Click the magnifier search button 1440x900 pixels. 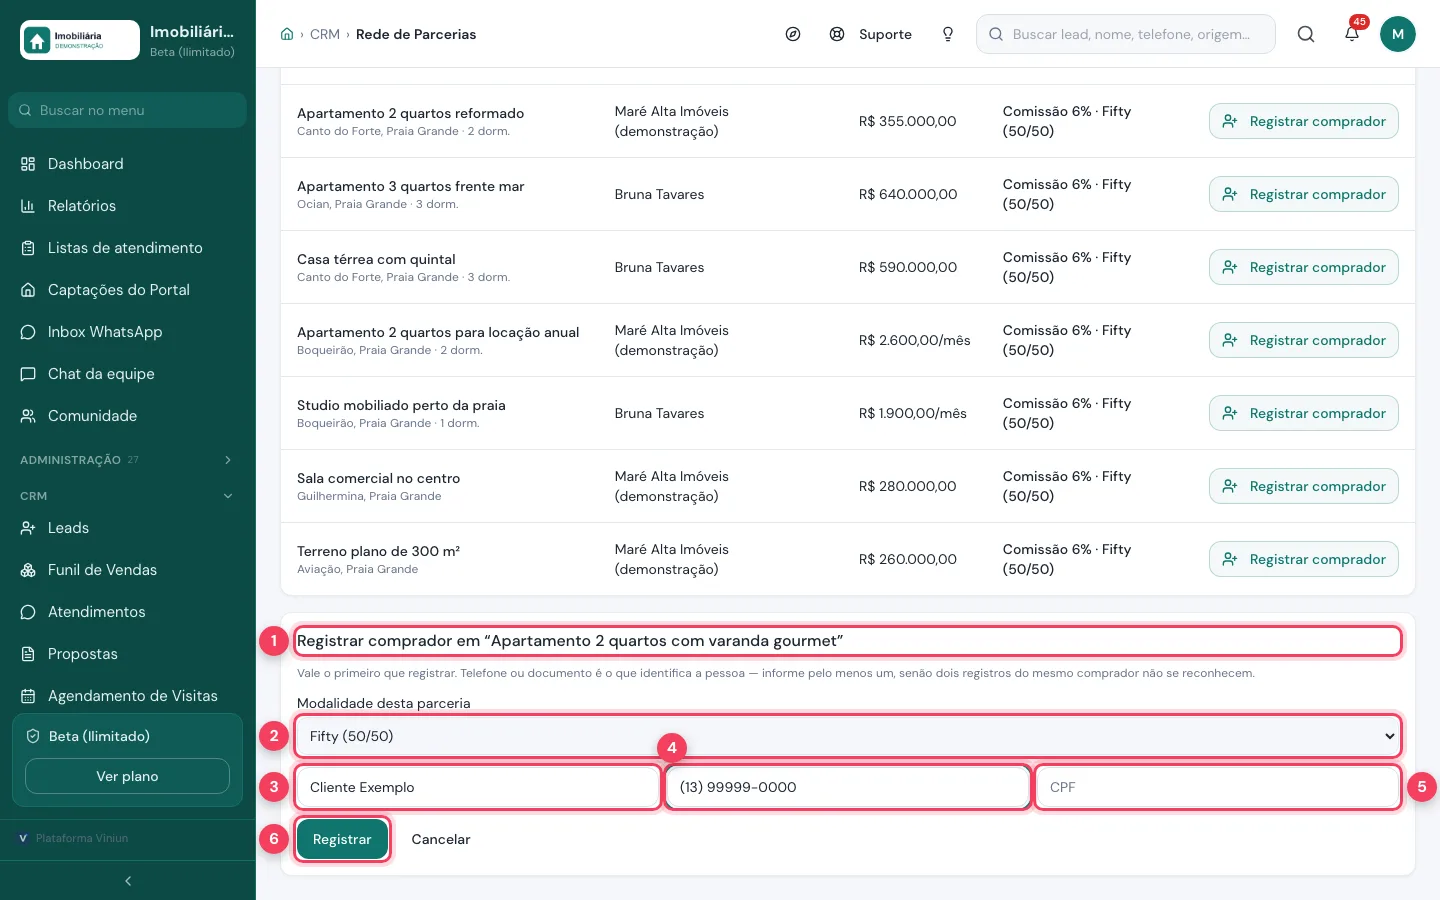[x=1306, y=34]
